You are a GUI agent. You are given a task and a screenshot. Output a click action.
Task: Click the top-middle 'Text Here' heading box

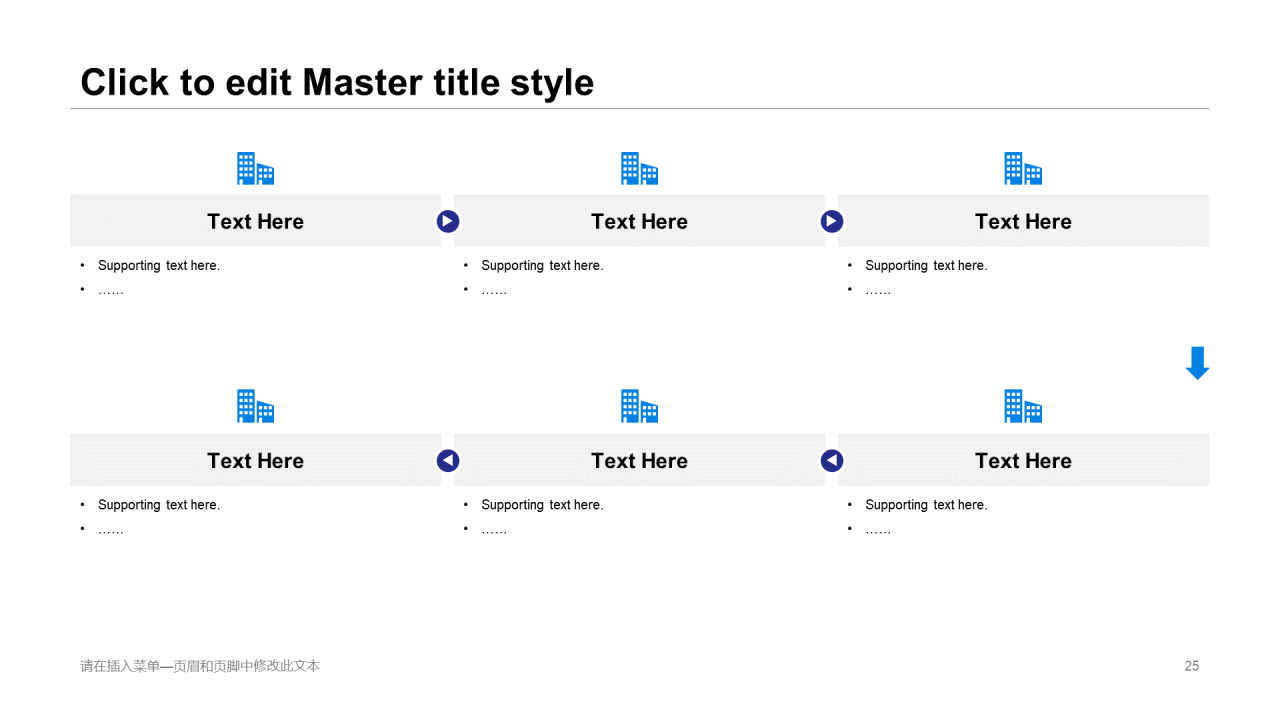pos(639,221)
